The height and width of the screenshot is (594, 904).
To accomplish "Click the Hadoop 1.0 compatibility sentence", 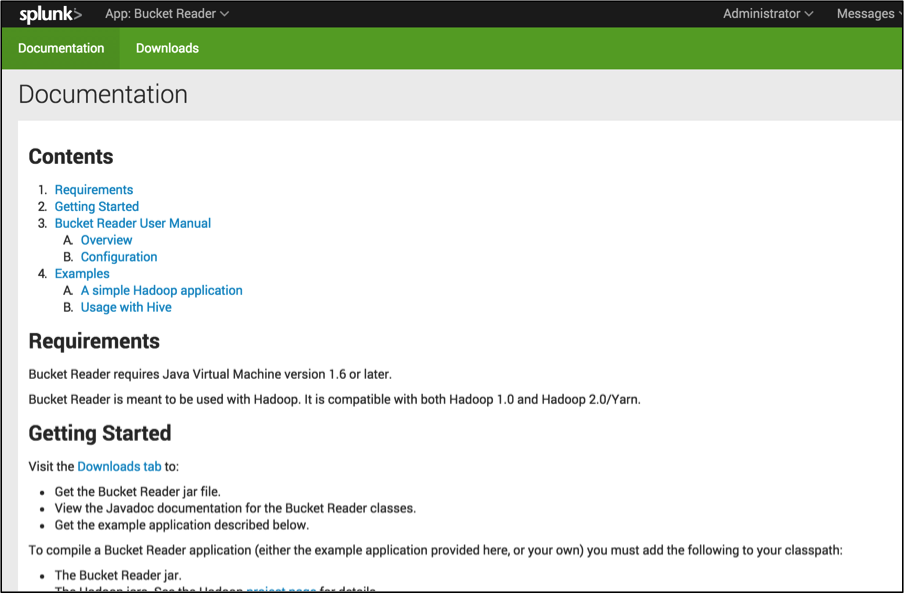I will click(x=334, y=399).
